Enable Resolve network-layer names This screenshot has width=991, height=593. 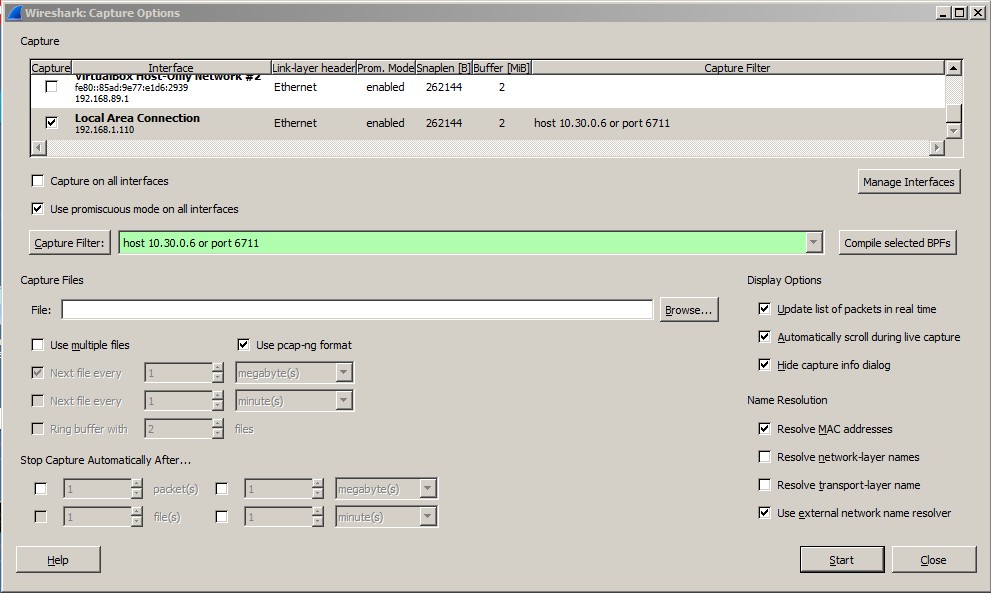764,456
